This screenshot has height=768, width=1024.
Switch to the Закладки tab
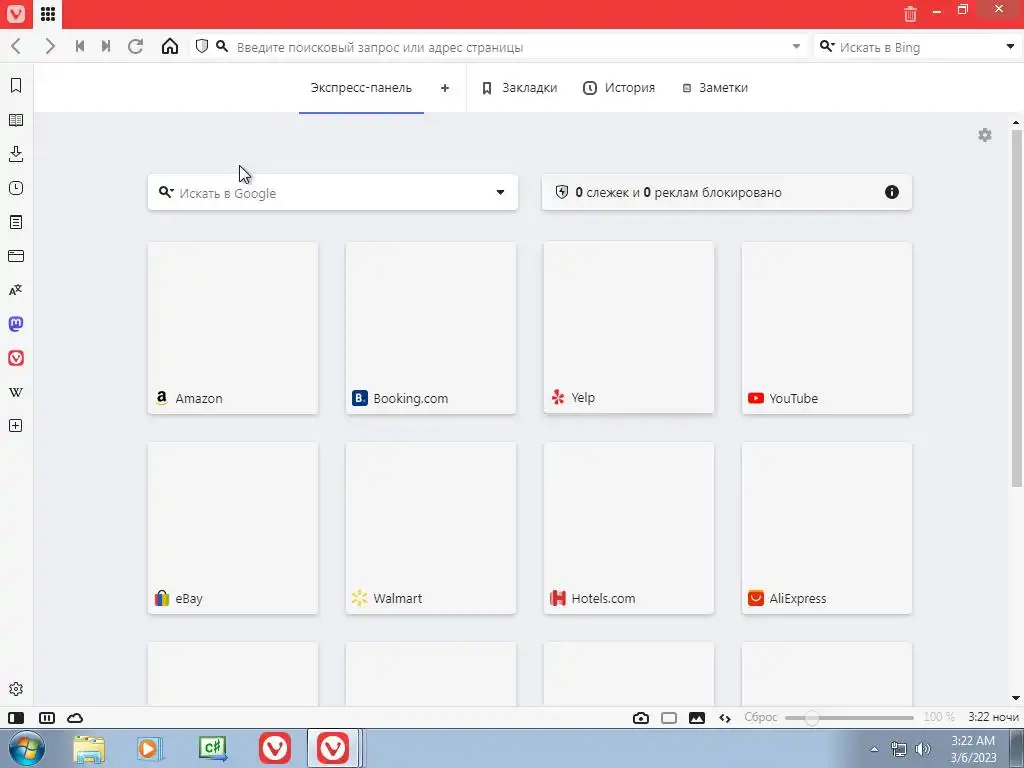519,88
